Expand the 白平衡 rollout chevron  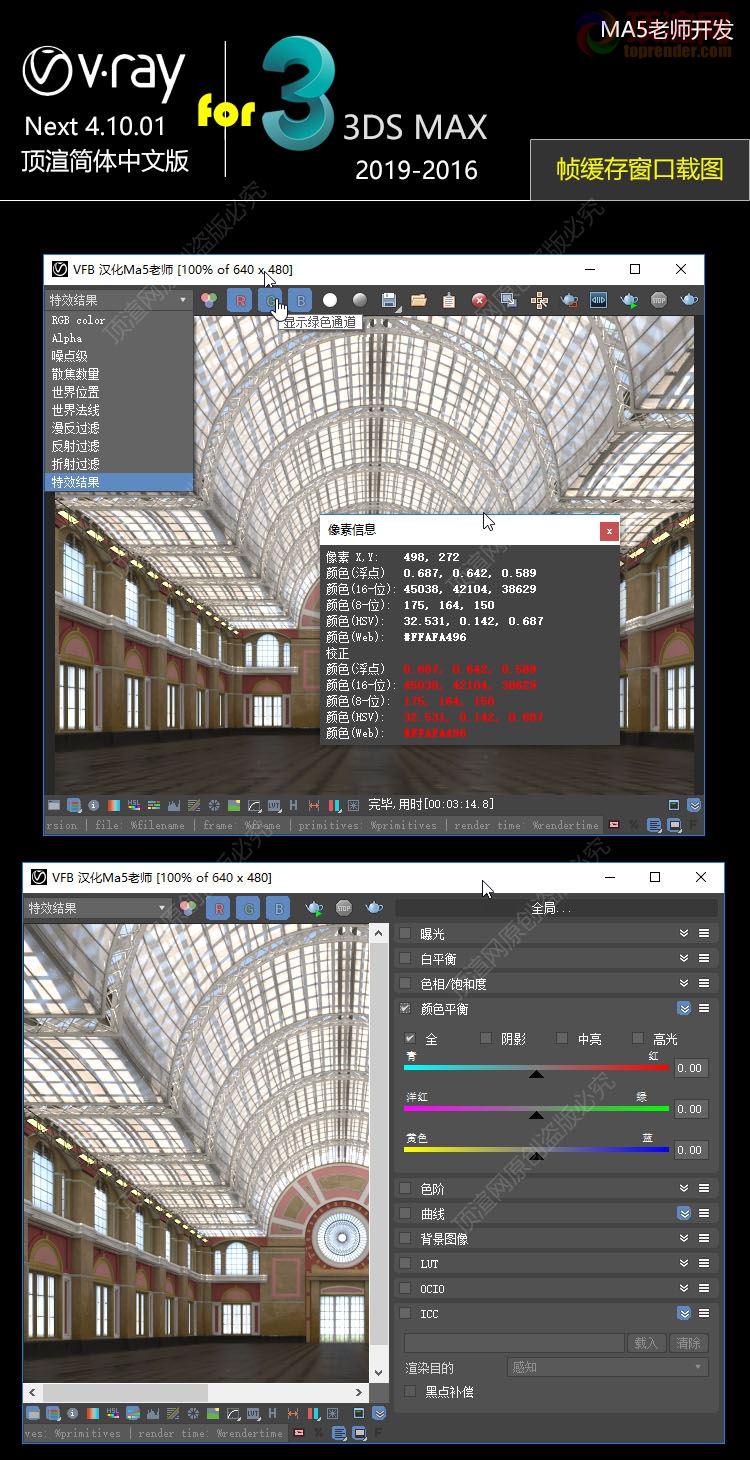684,959
